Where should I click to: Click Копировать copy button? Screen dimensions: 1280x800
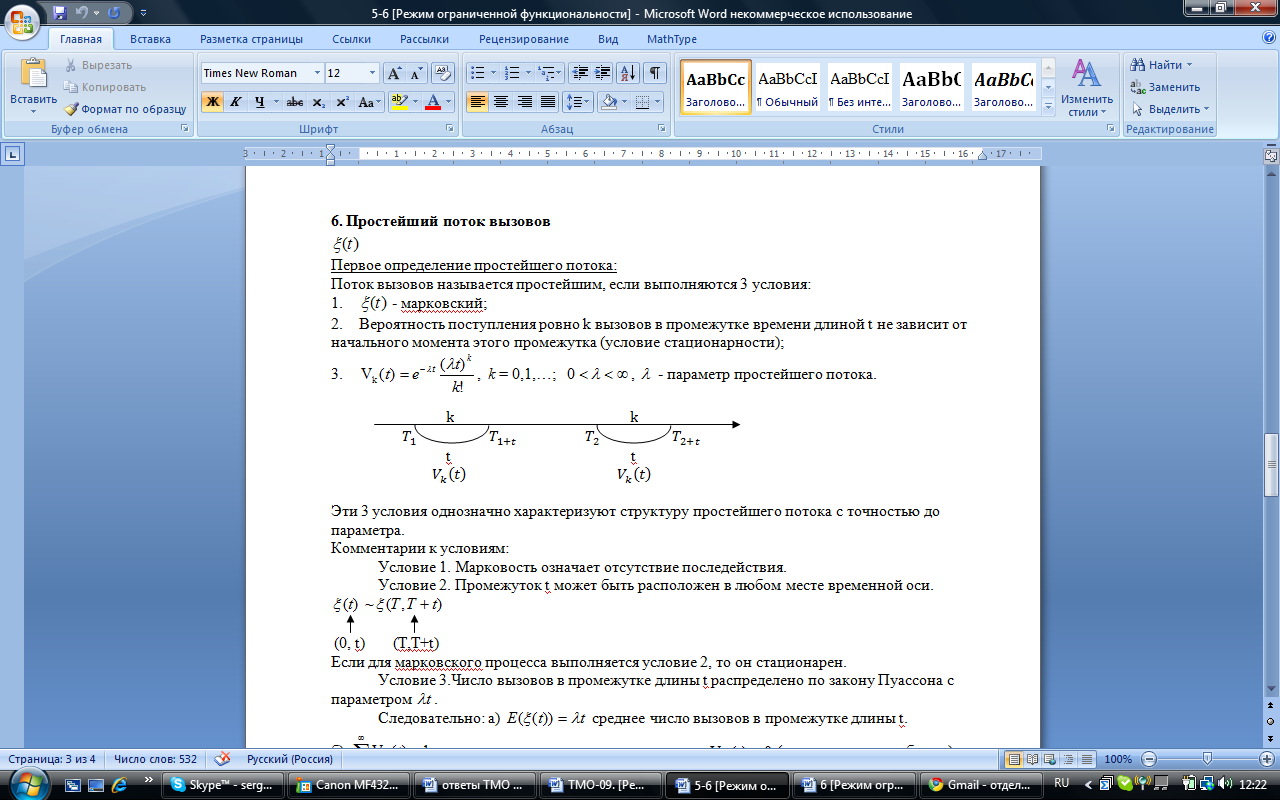click(x=105, y=87)
